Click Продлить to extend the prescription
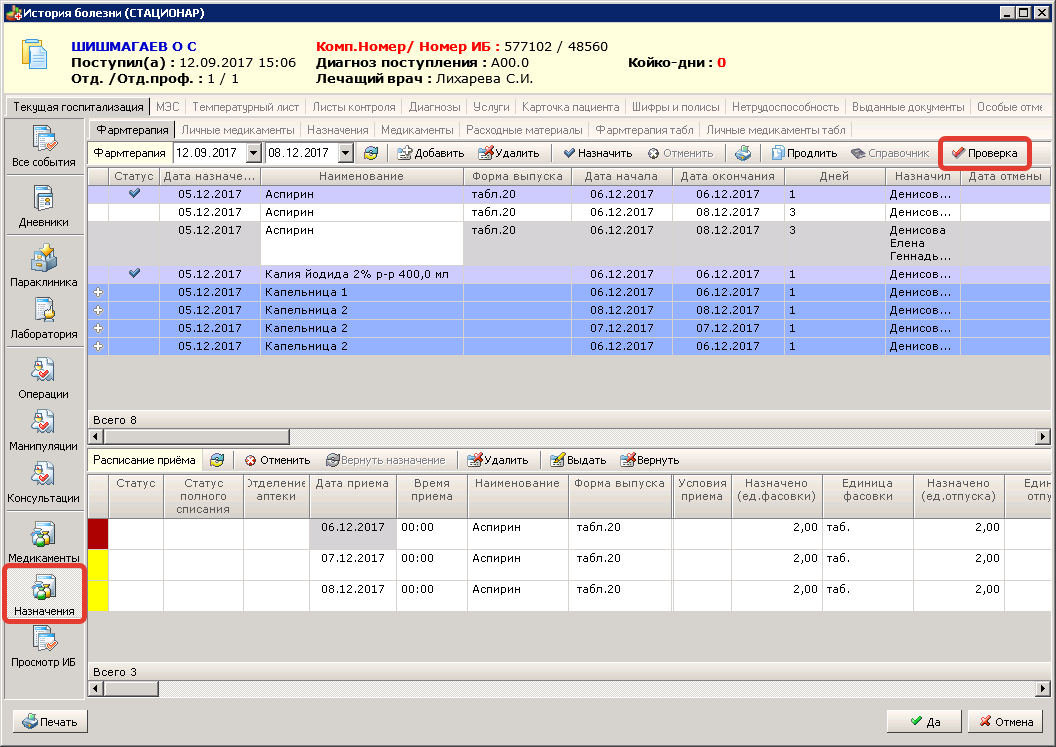The height and width of the screenshot is (747, 1056). pos(804,153)
